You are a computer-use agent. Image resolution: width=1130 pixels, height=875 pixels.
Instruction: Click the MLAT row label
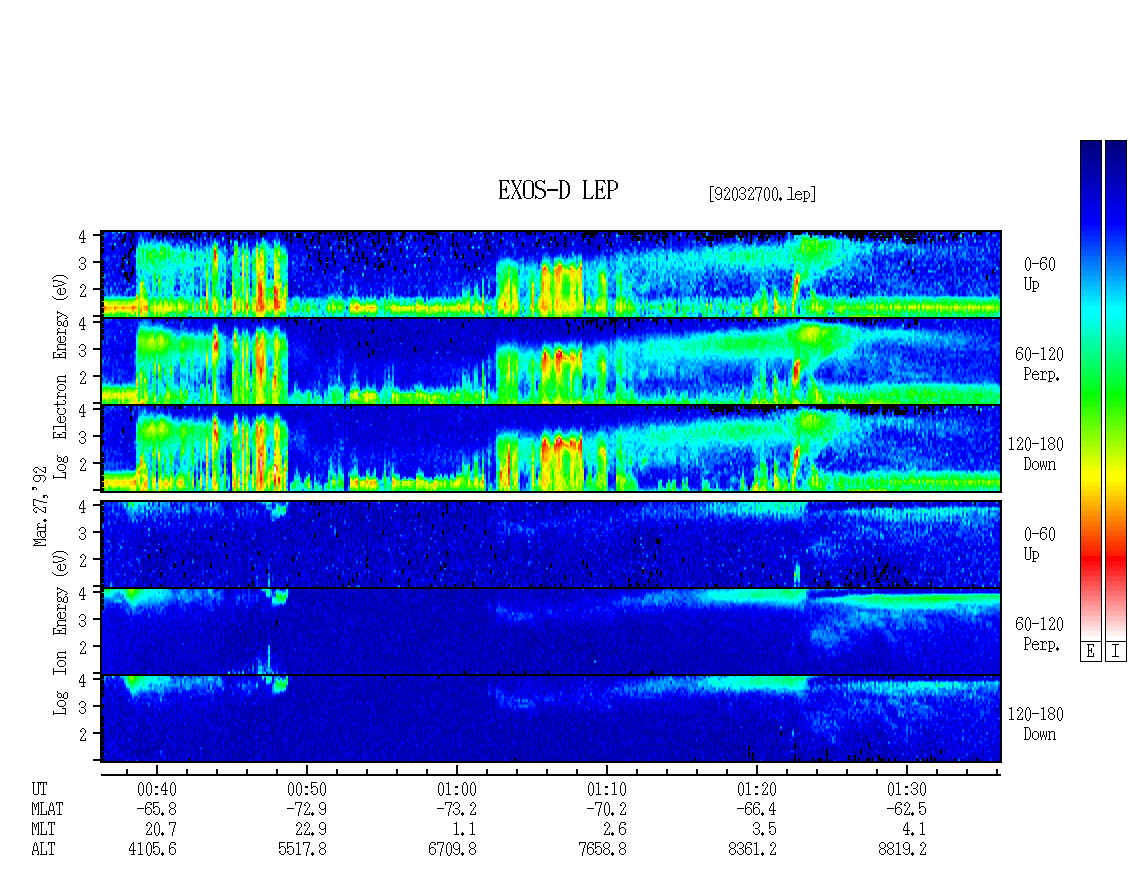pos(47,809)
